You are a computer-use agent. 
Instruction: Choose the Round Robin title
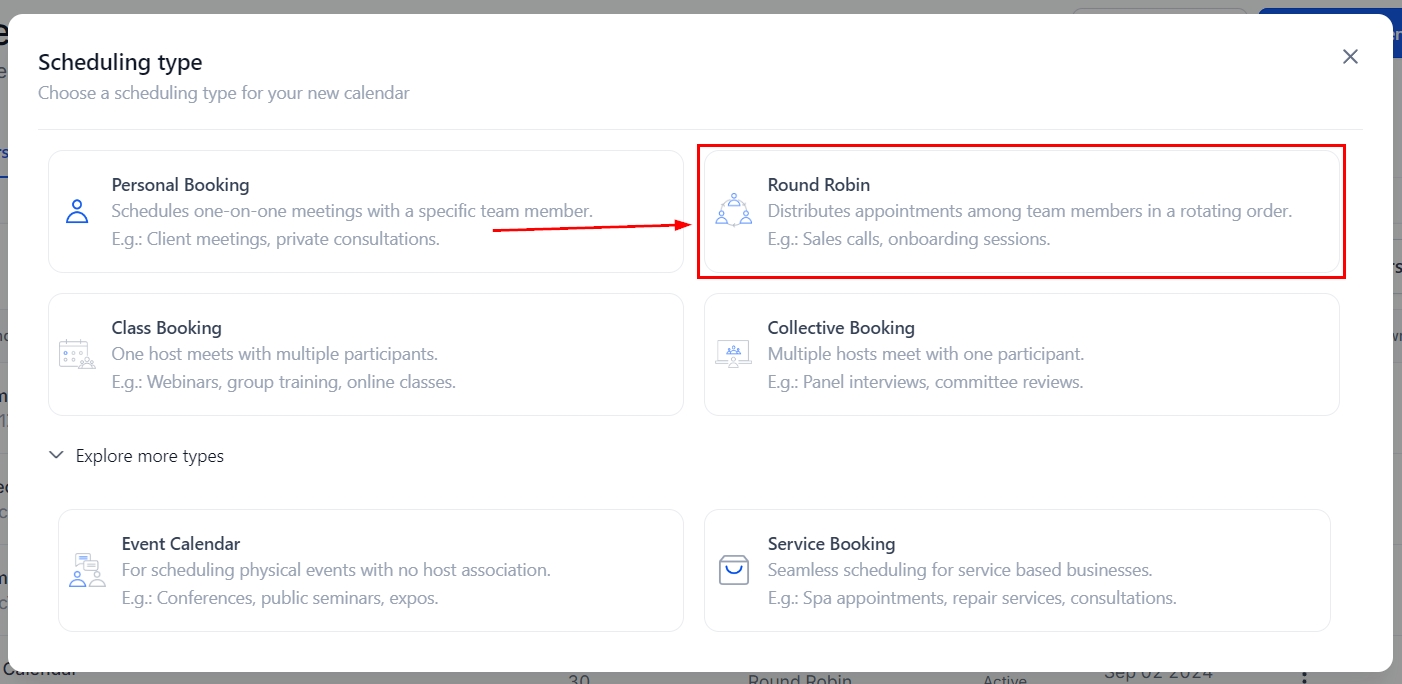[818, 185]
